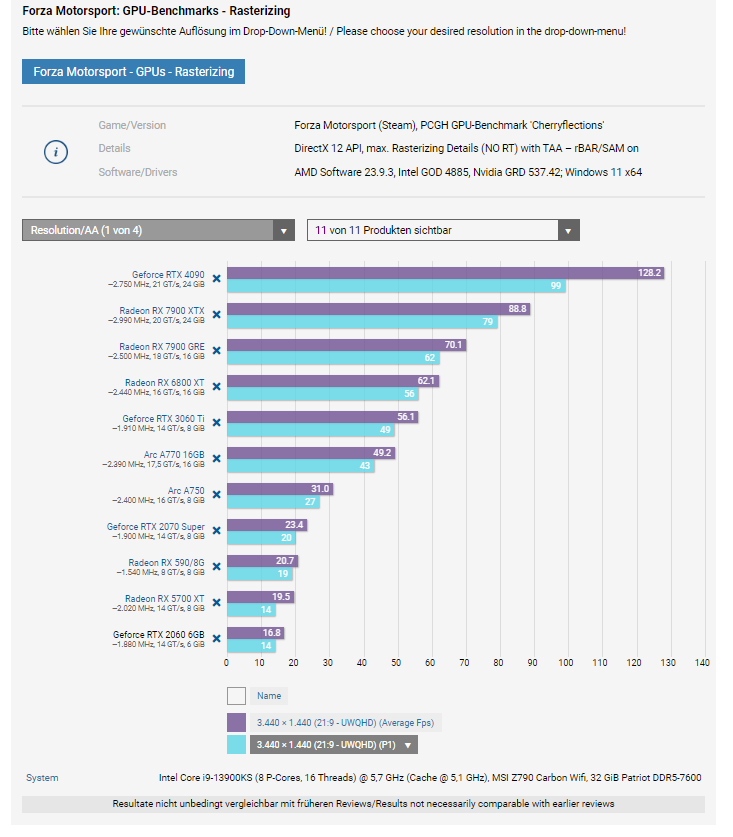Click the Geforce RTX 4090 label
Screen dimensions: 733x837
tap(168, 274)
